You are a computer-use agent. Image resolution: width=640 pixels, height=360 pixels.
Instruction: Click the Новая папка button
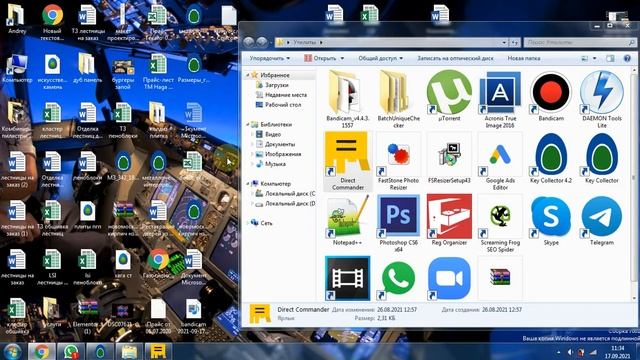pos(524,58)
